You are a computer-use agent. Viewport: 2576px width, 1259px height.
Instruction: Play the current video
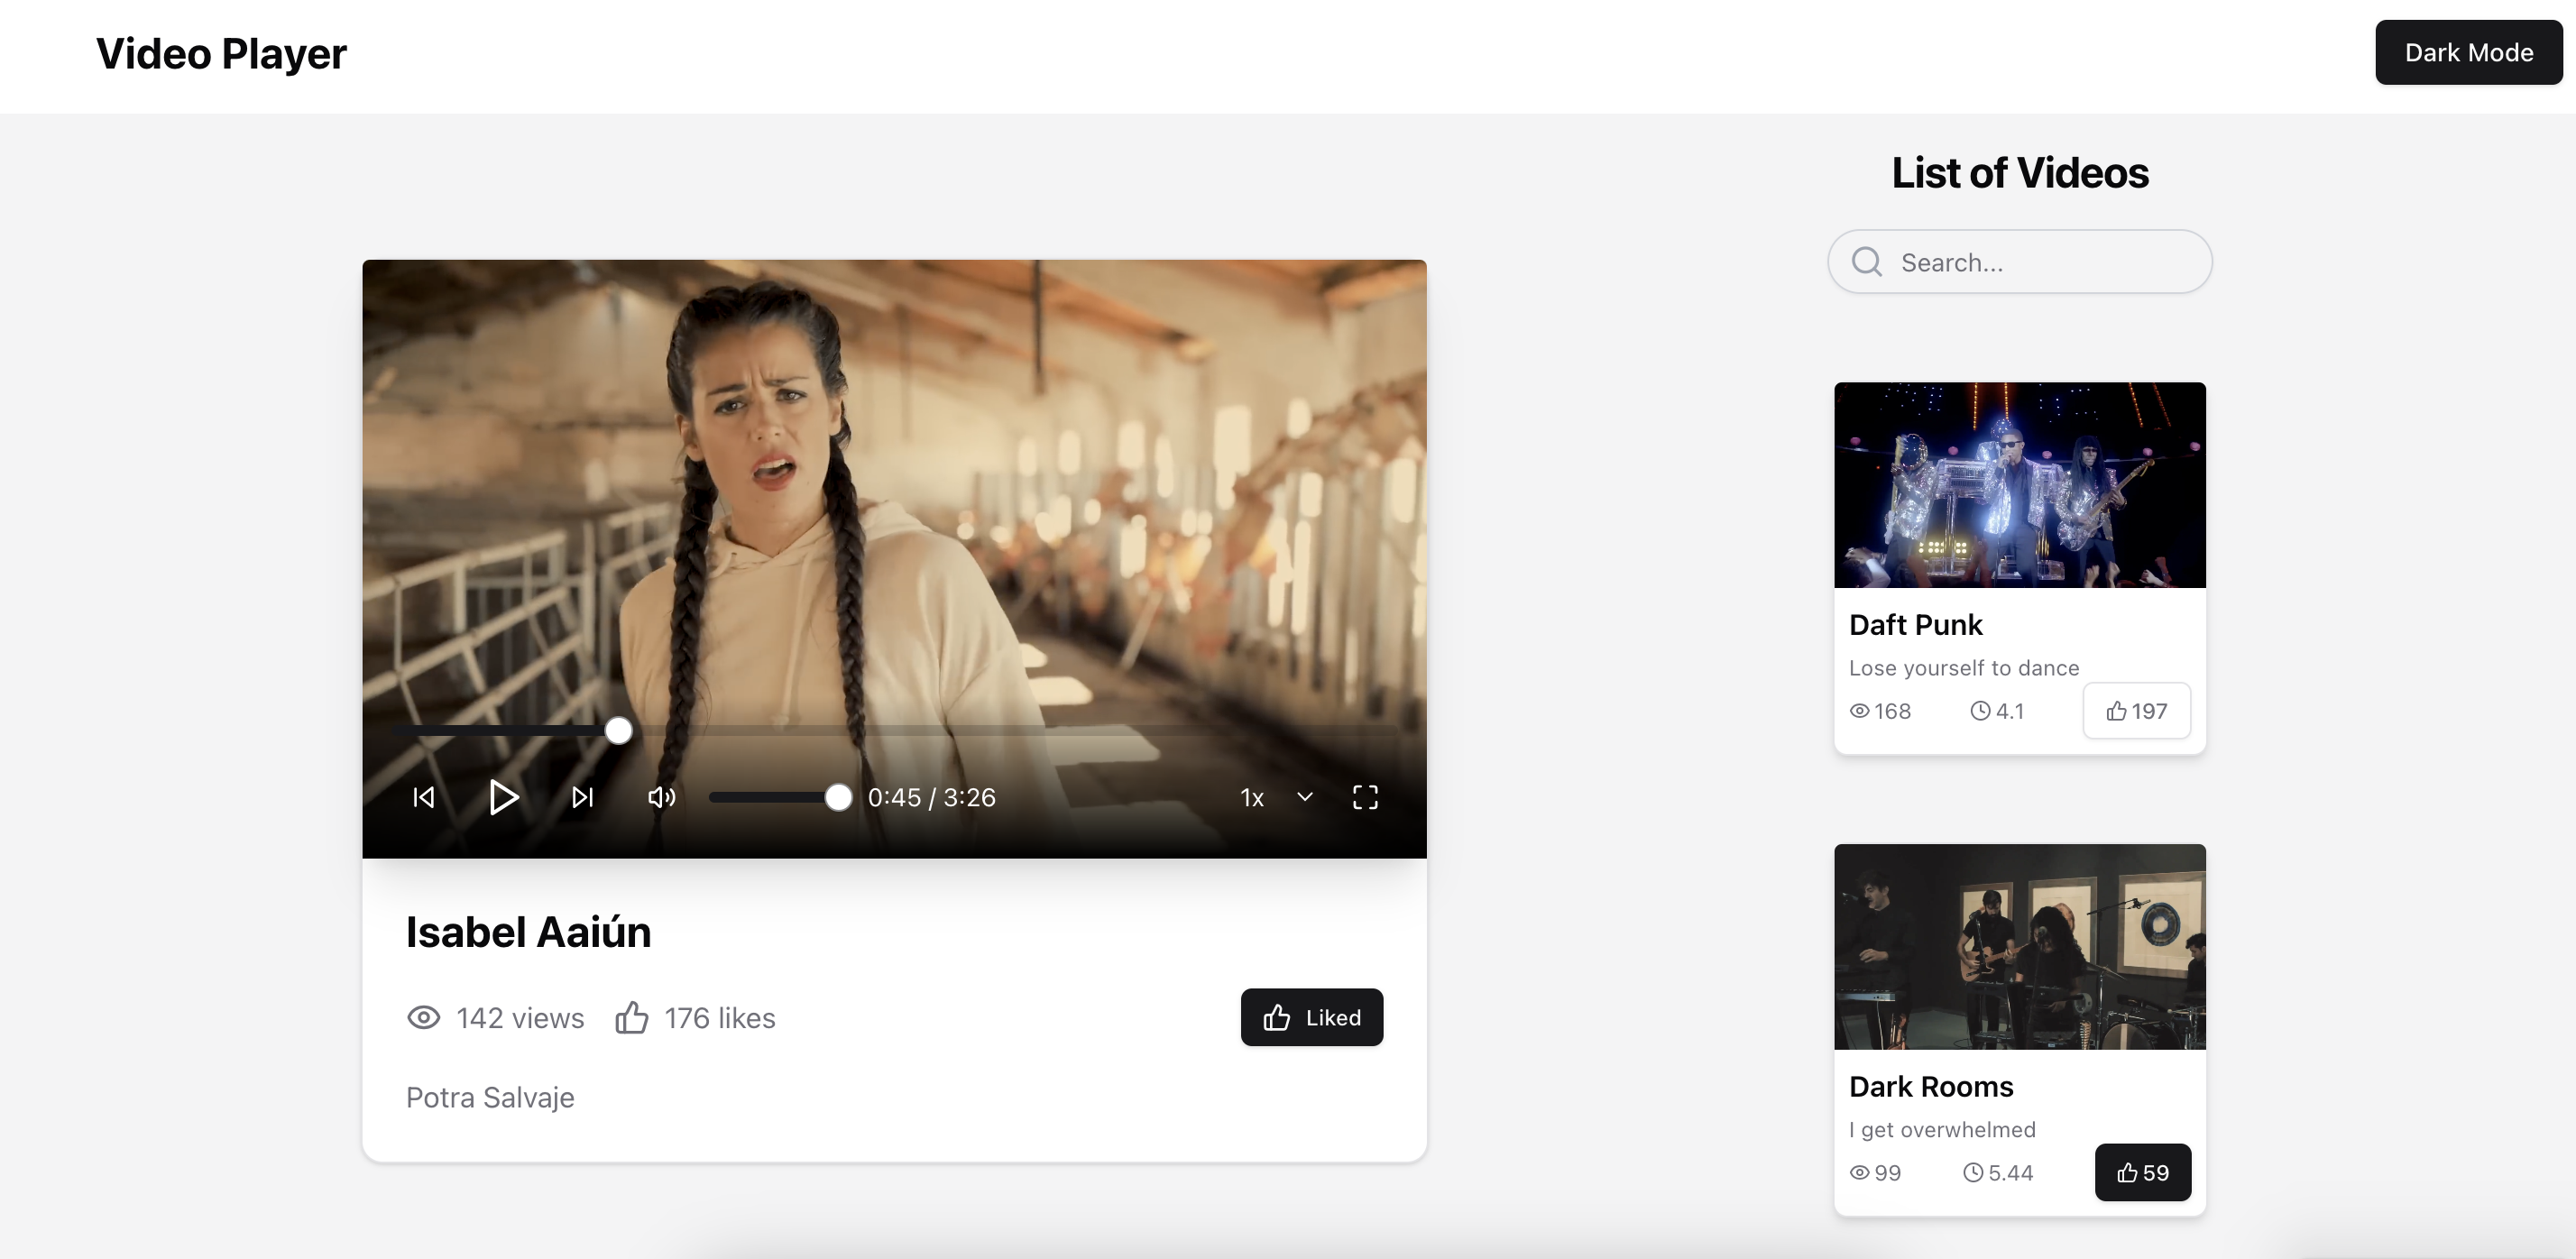pos(503,797)
